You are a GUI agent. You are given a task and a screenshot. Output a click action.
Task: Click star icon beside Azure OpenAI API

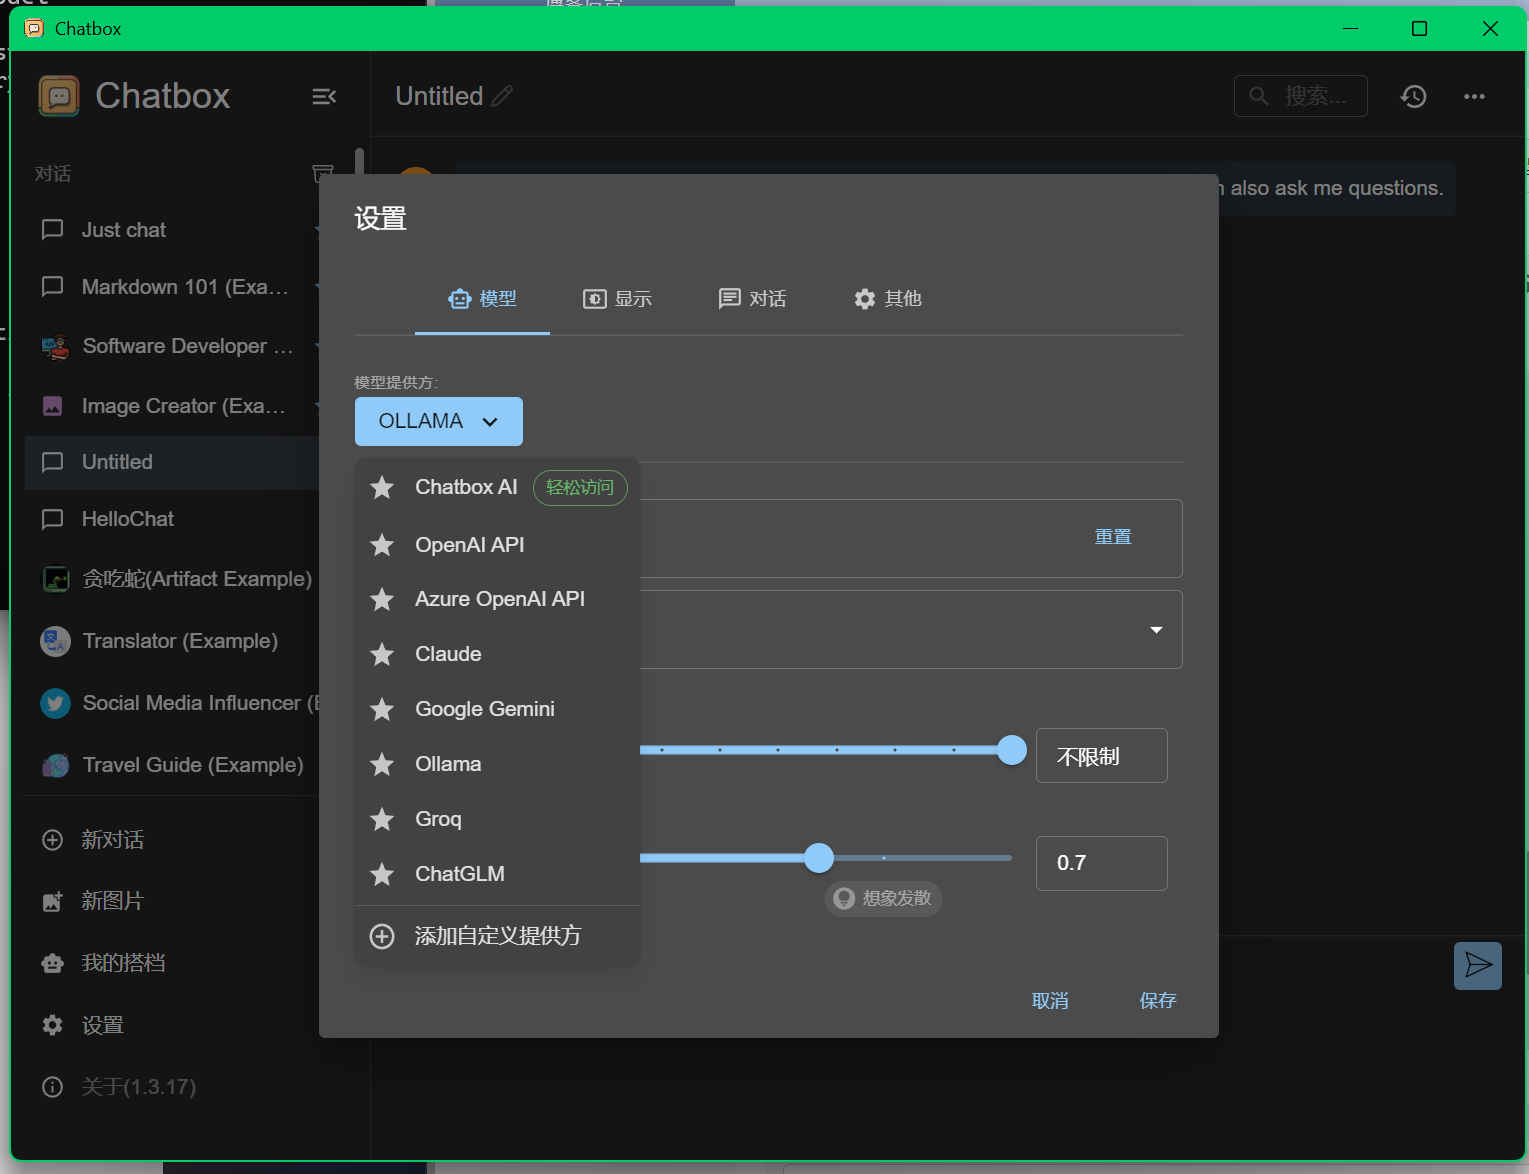pyautogui.click(x=382, y=599)
